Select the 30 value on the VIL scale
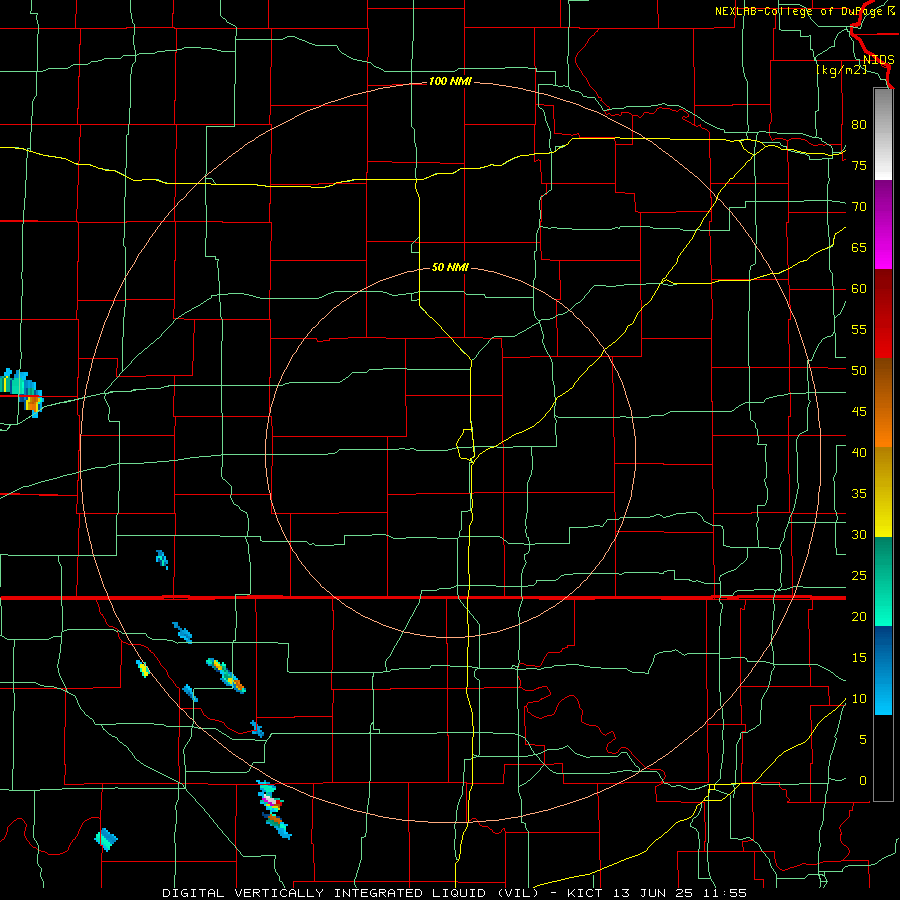 tap(859, 535)
